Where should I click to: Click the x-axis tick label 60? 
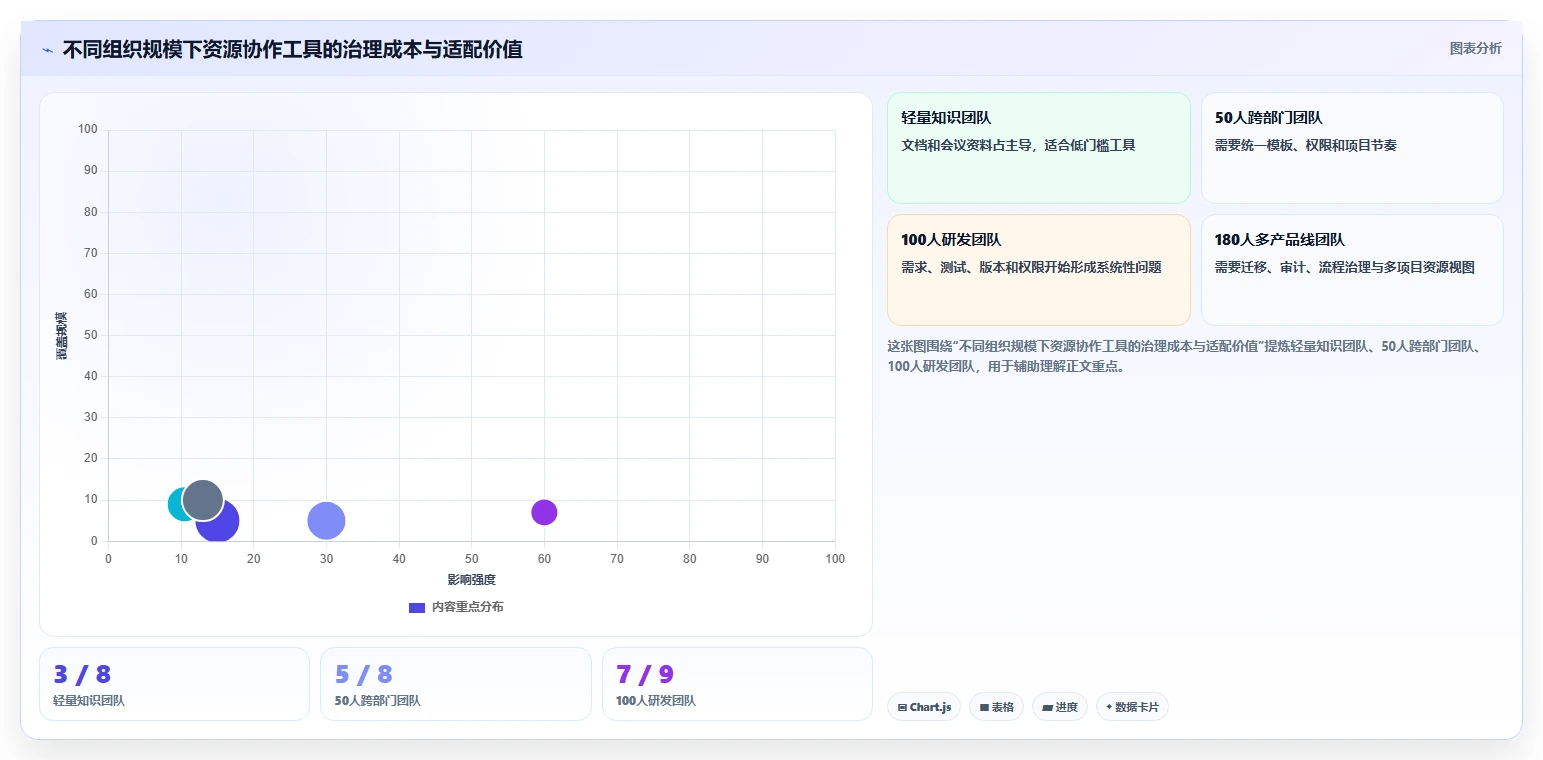pos(544,558)
